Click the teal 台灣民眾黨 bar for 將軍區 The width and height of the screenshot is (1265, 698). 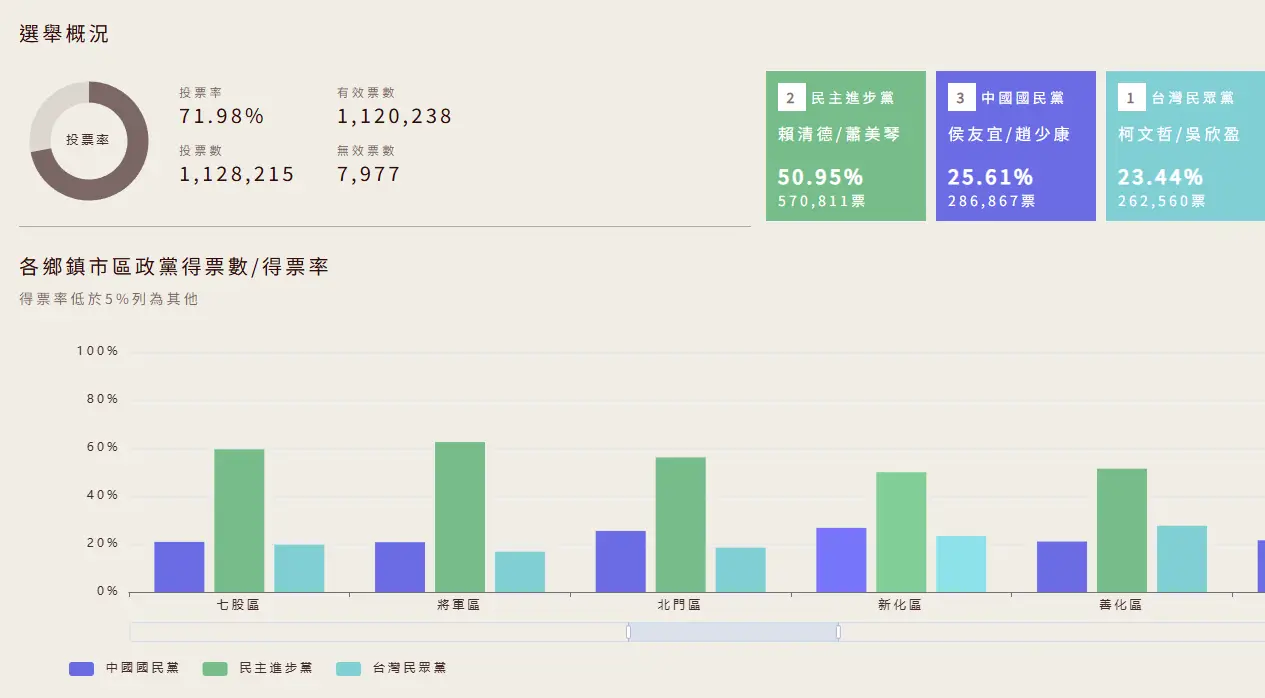pyautogui.click(x=520, y=572)
